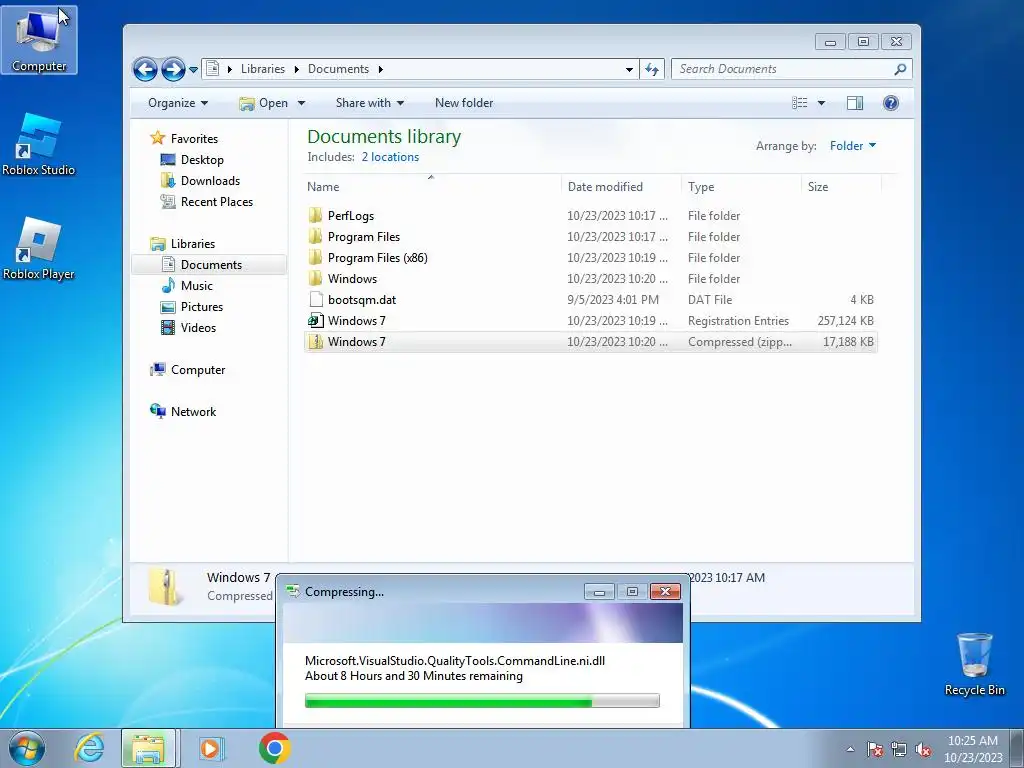Select Libraries in navigation pane

click(x=193, y=244)
